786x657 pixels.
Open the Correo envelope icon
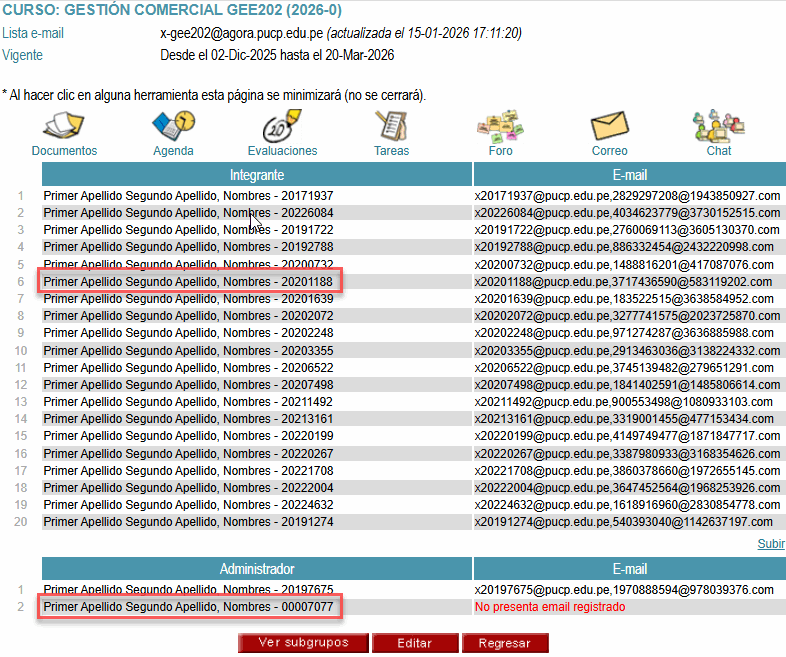(x=609, y=127)
